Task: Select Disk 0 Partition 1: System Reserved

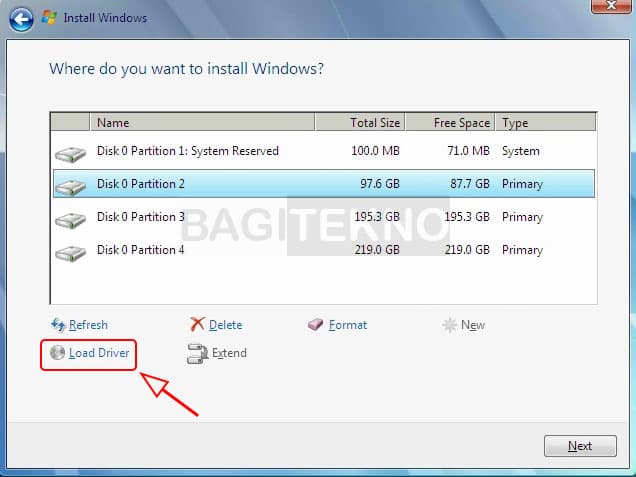Action: point(324,151)
